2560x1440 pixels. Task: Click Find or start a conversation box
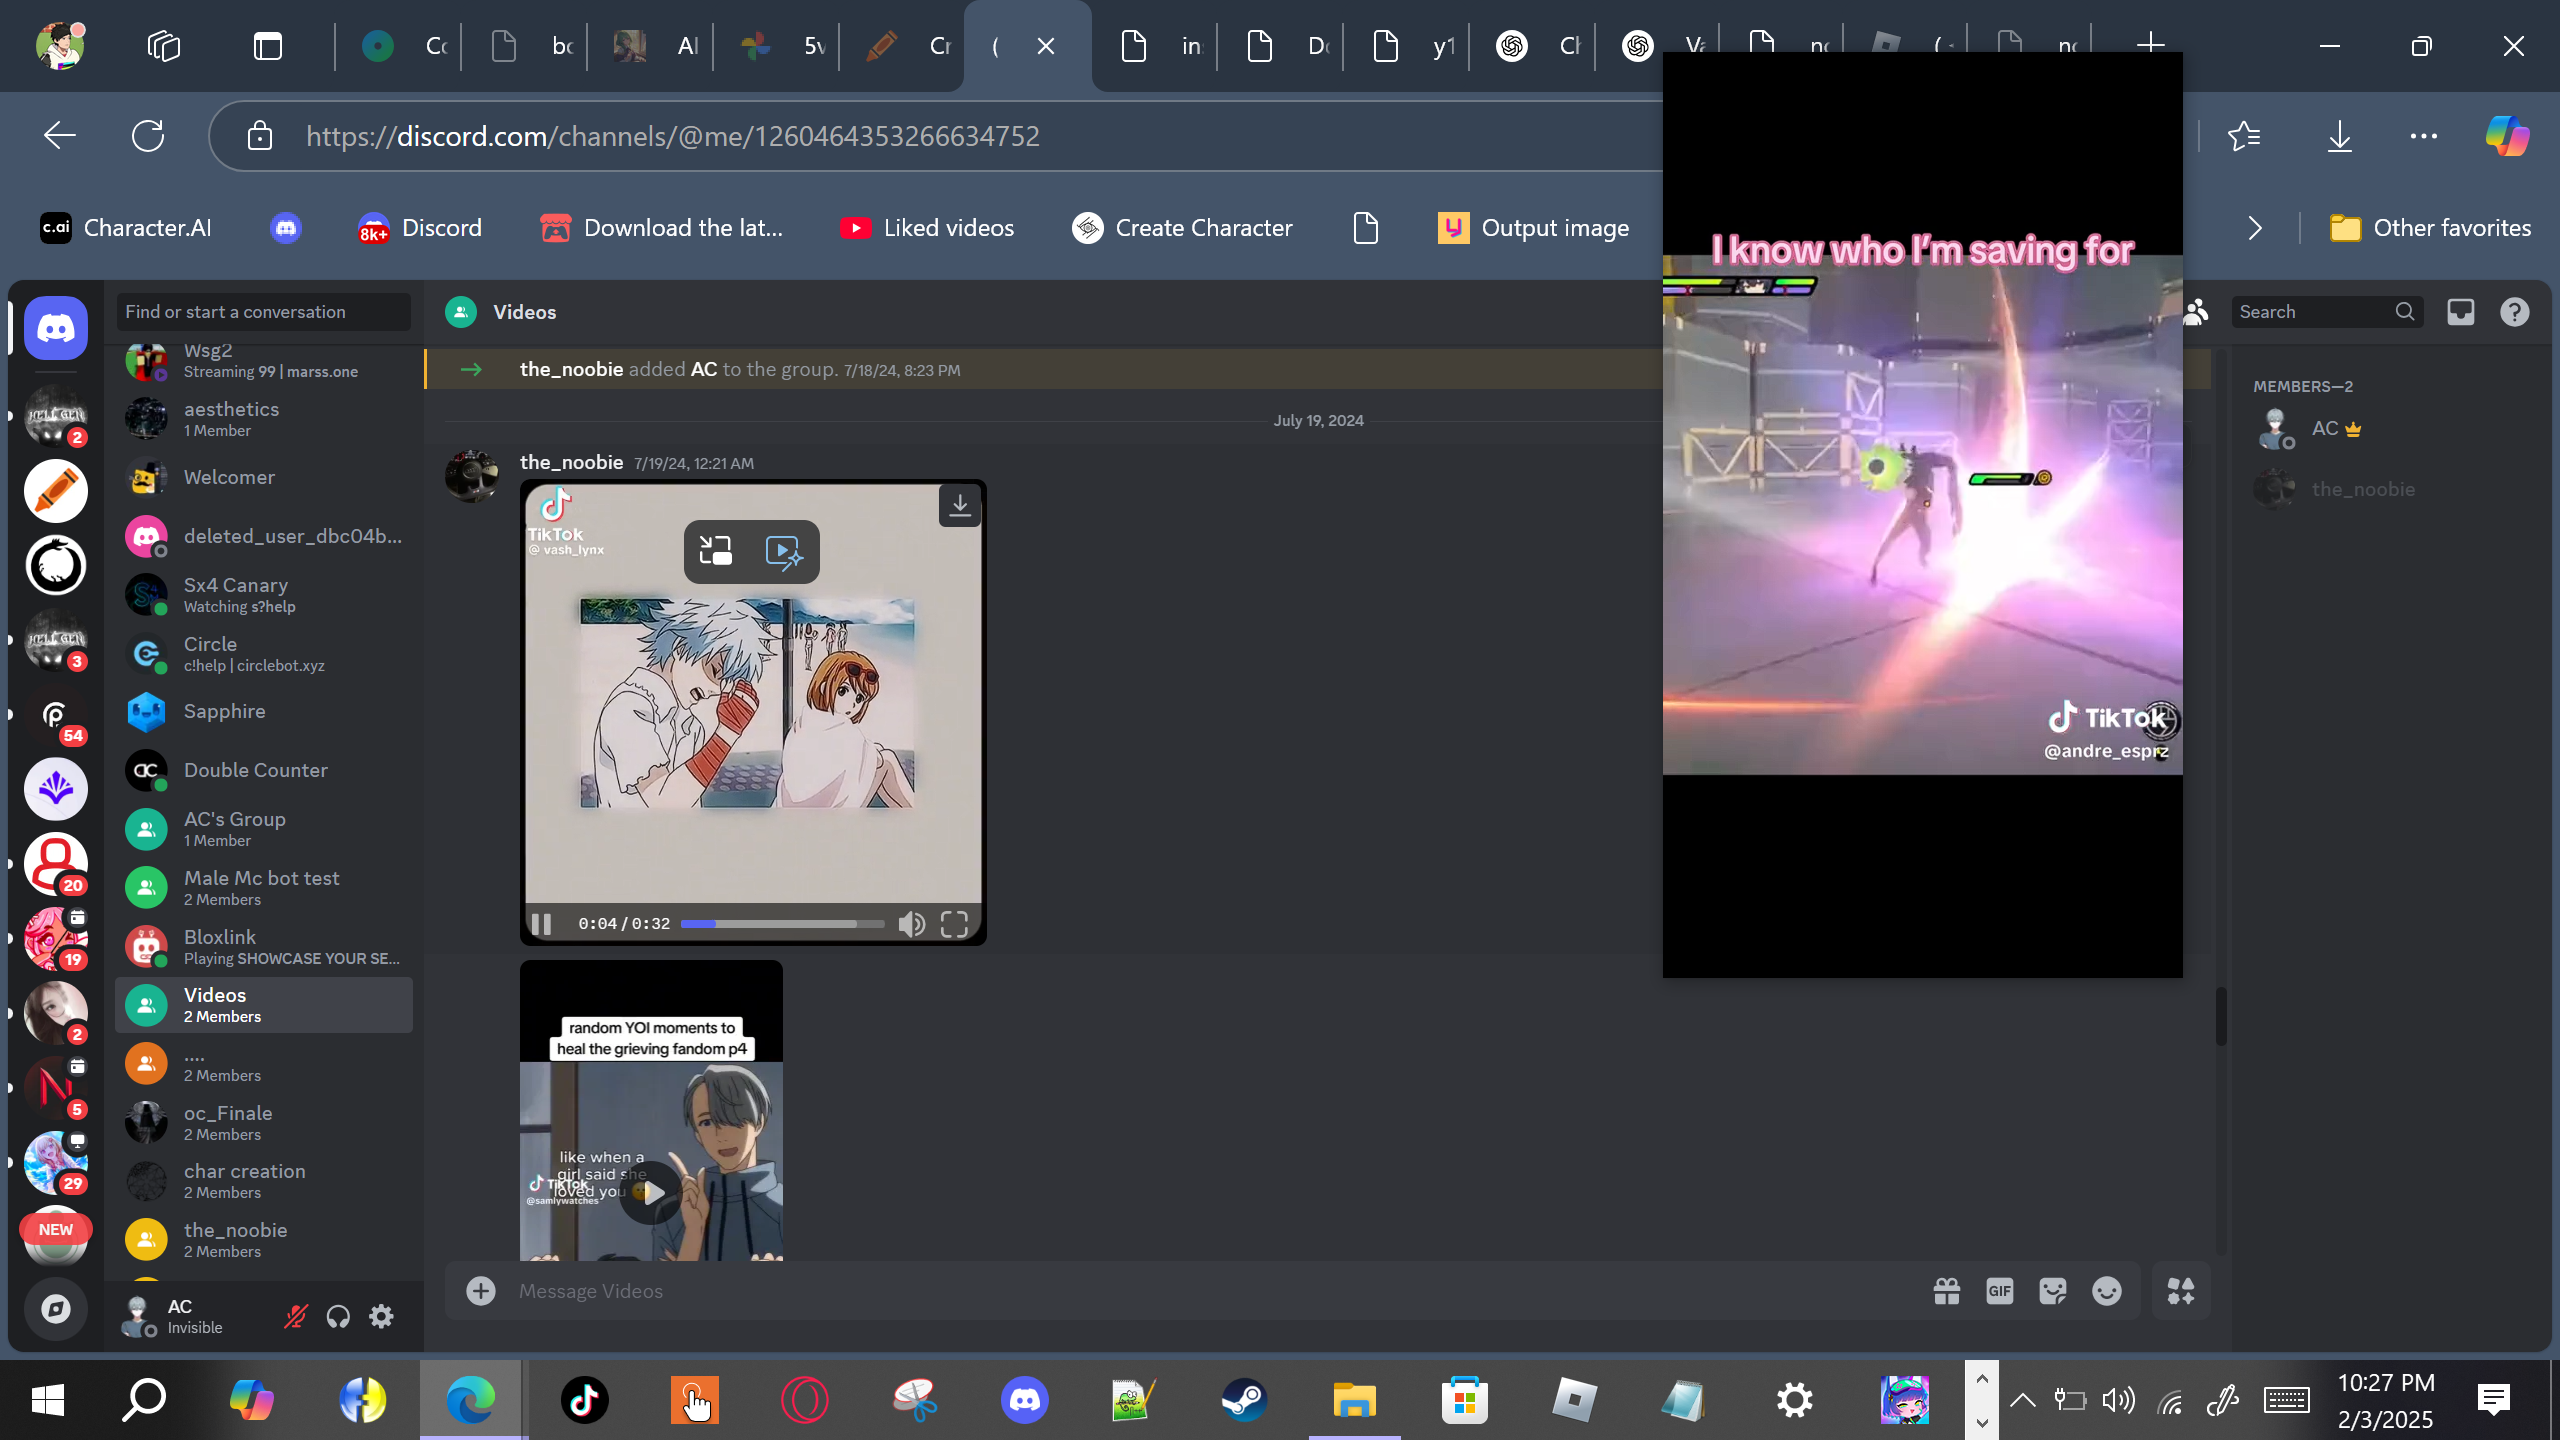[264, 312]
